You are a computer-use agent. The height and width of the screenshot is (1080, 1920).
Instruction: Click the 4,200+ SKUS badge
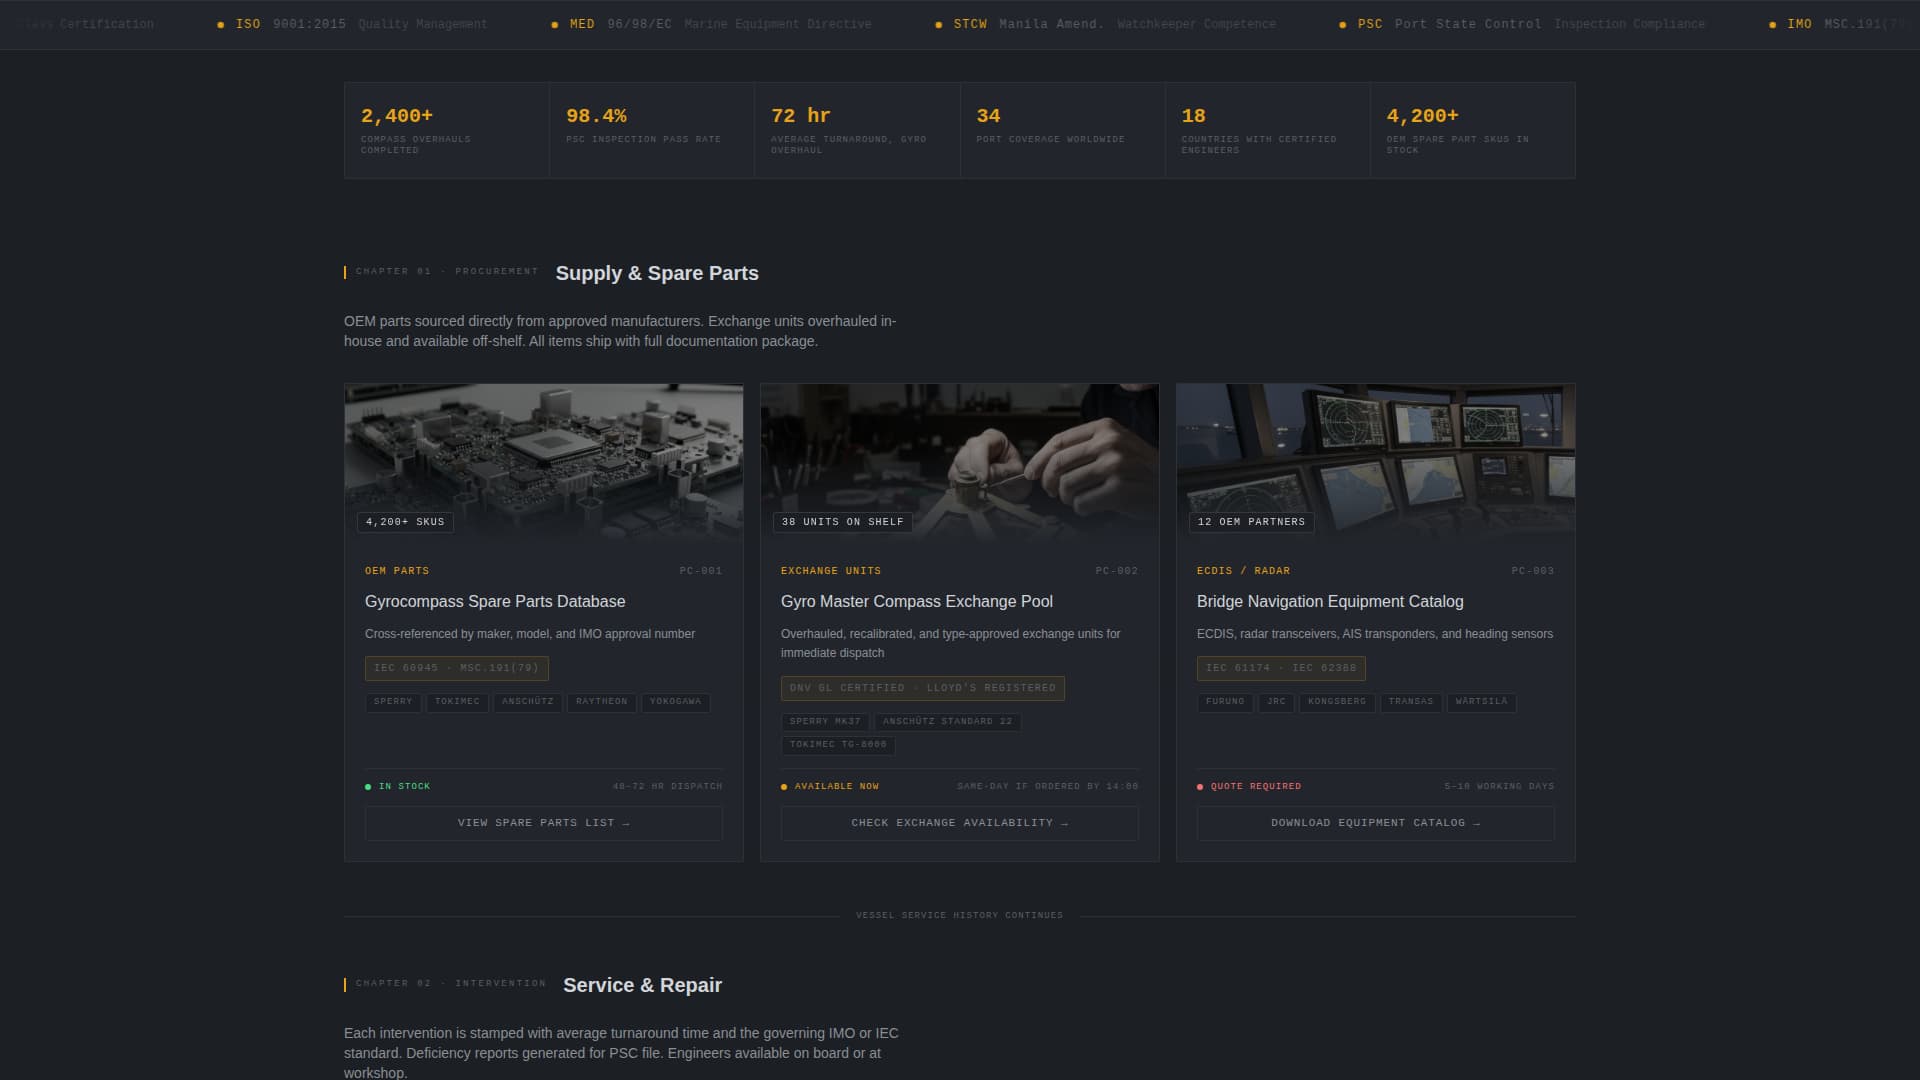404,521
